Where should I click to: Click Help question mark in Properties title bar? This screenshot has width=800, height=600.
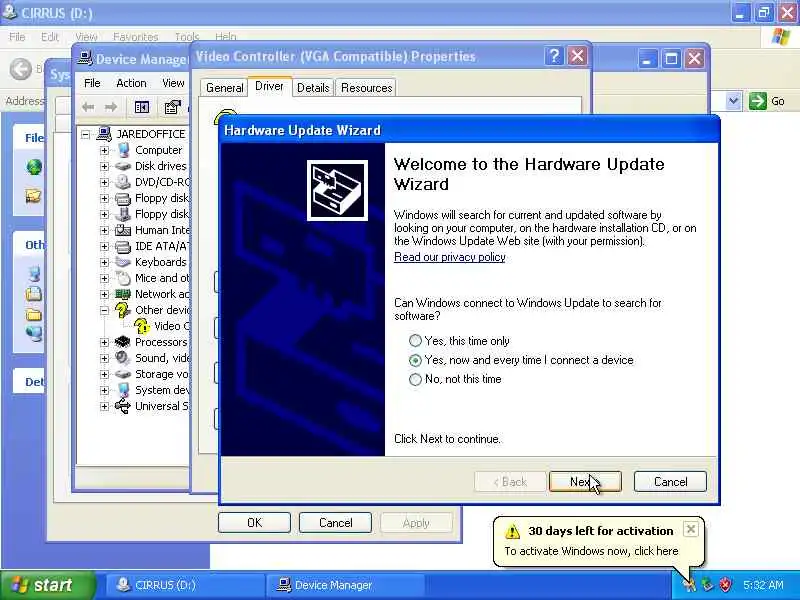(x=554, y=56)
